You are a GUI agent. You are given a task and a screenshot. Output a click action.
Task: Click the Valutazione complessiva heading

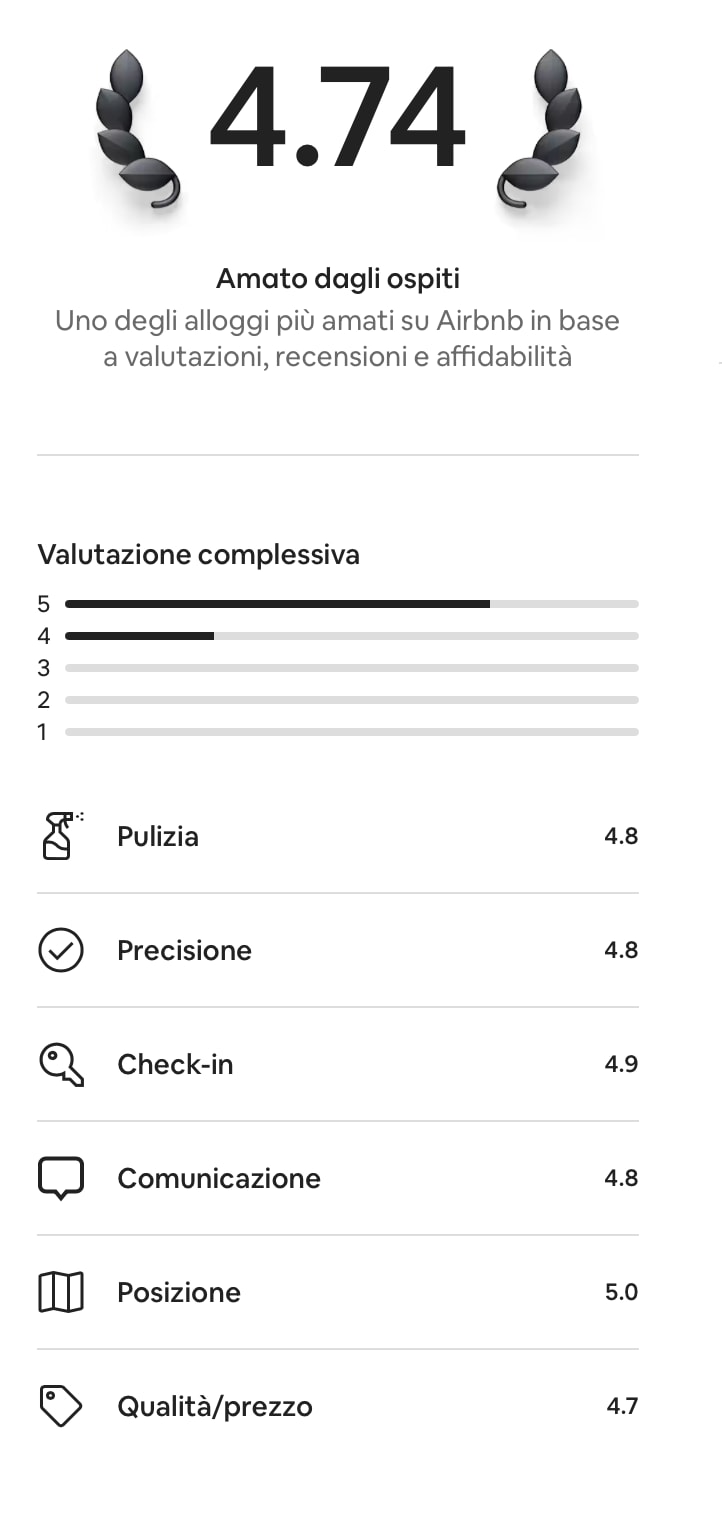(198, 554)
